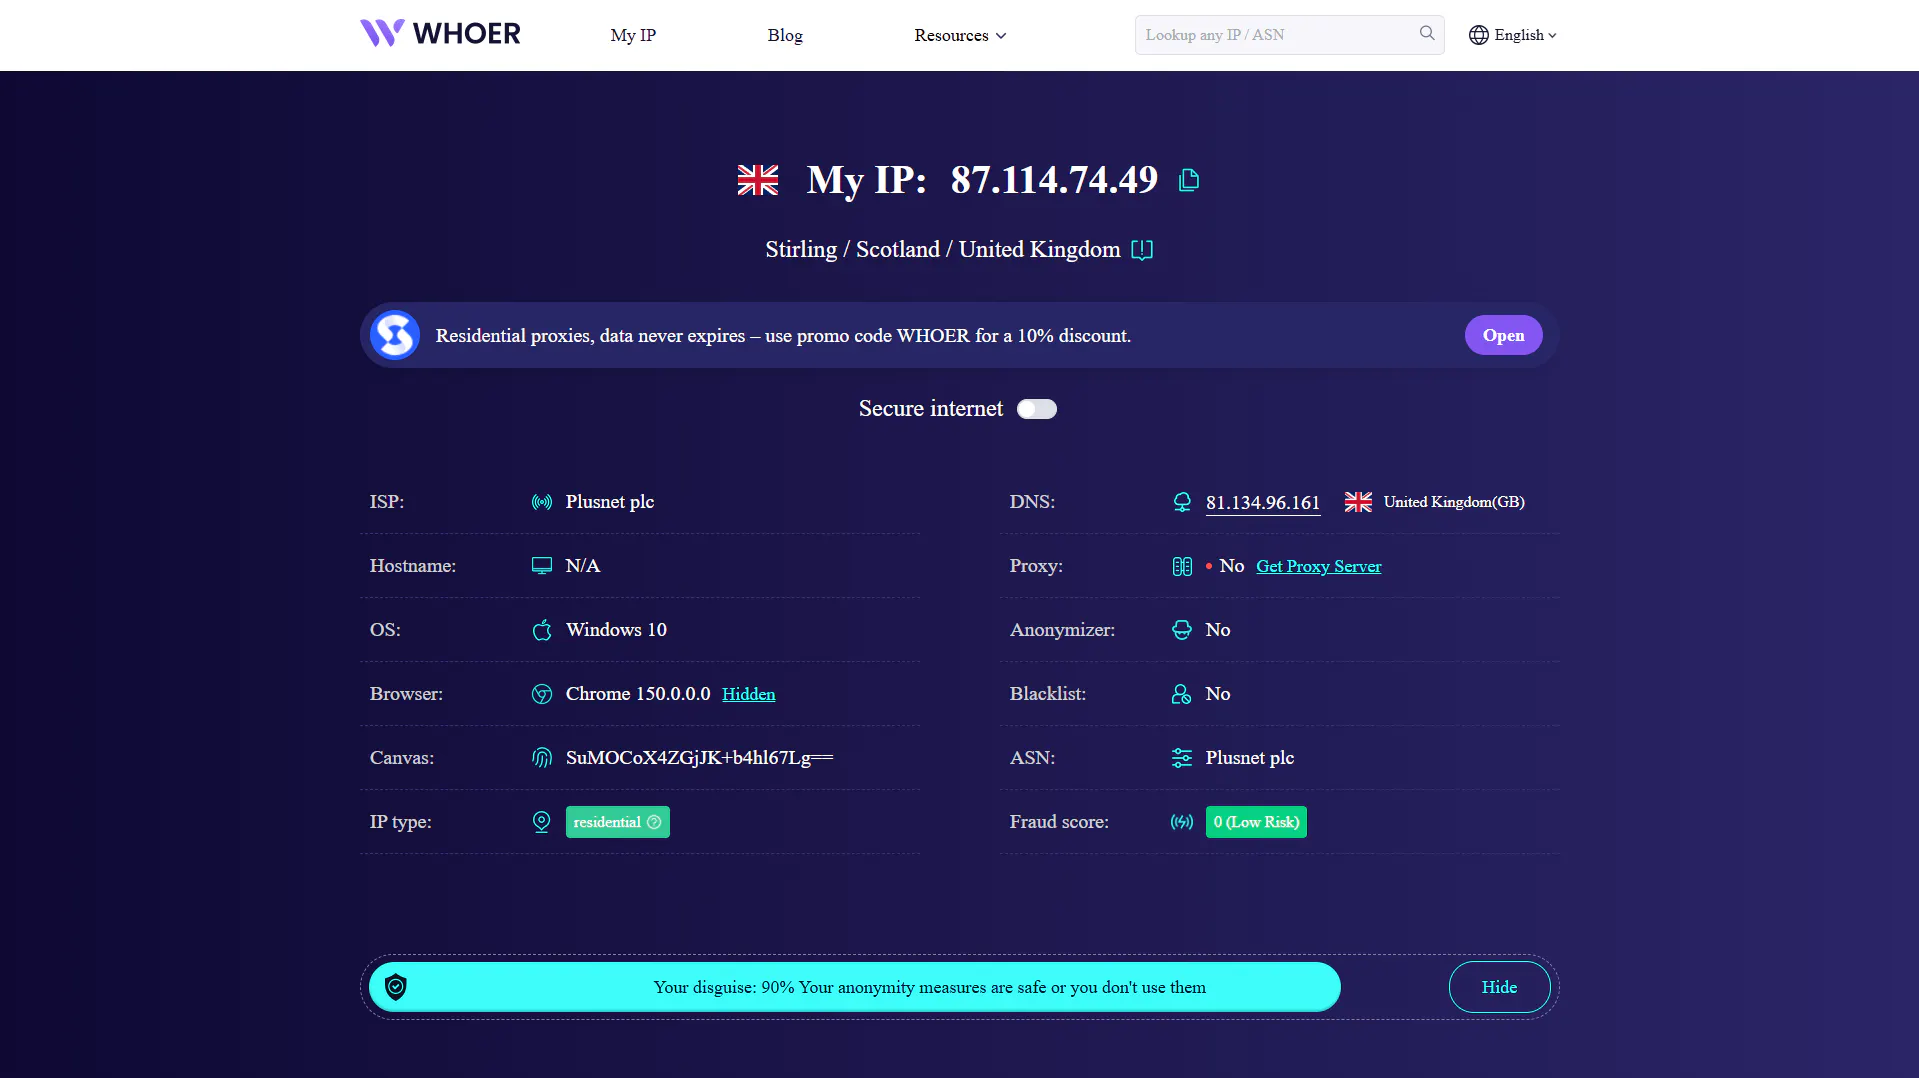This screenshot has width=1919, height=1078.
Task: Click the Hidden browser link
Action: [749, 694]
